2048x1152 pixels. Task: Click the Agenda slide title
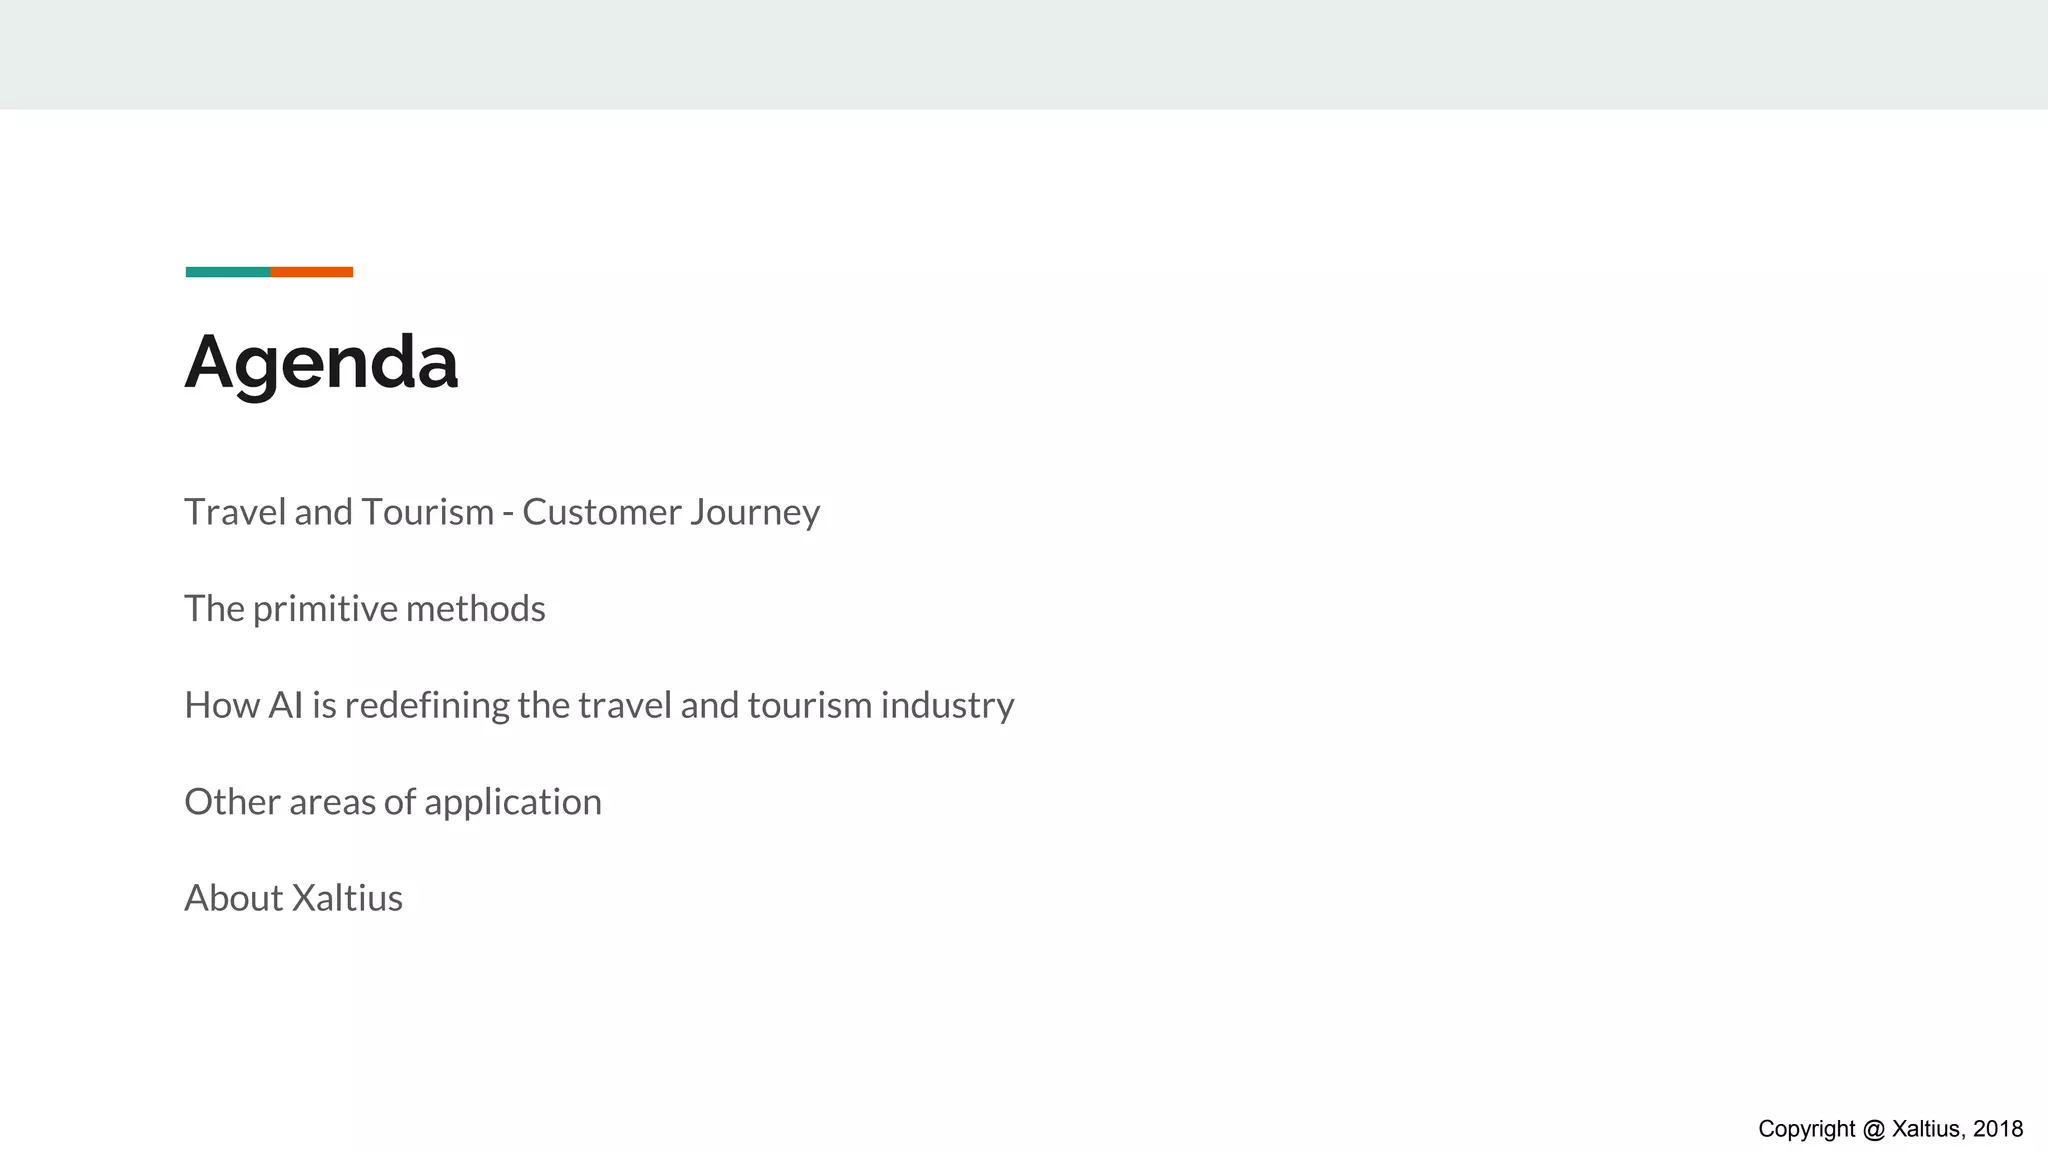click(321, 362)
